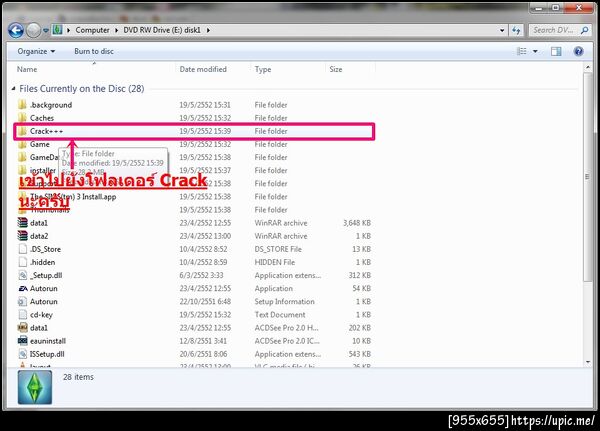Click the 3,648 KB size cell
600x431 pixels.
coord(357,223)
